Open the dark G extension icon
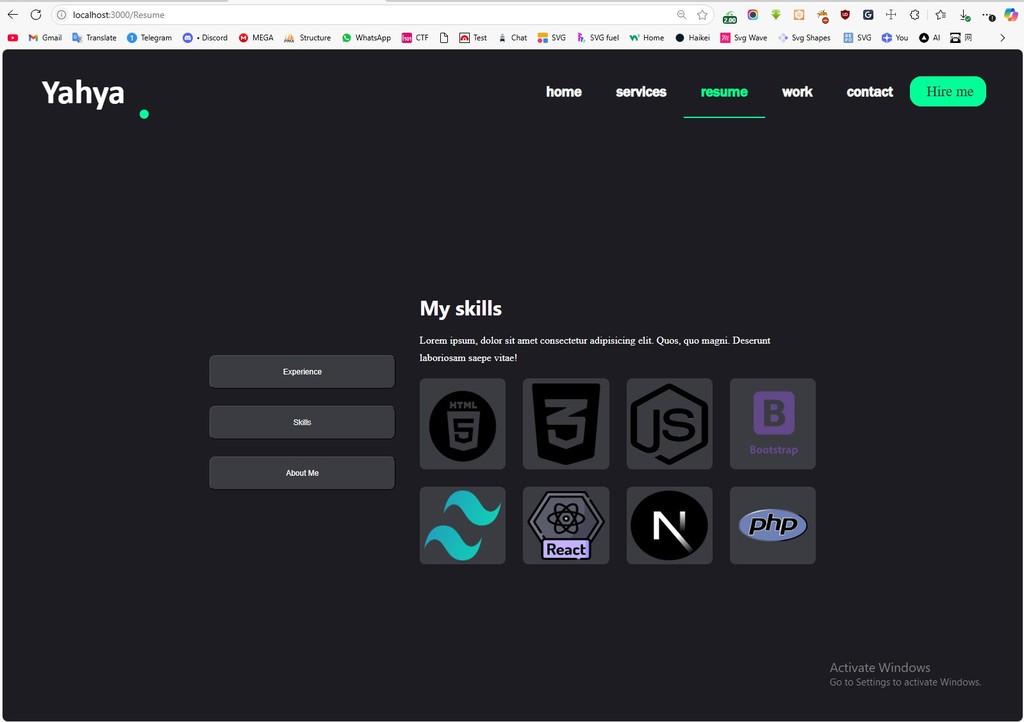The height and width of the screenshot is (722, 1024). [x=868, y=14]
